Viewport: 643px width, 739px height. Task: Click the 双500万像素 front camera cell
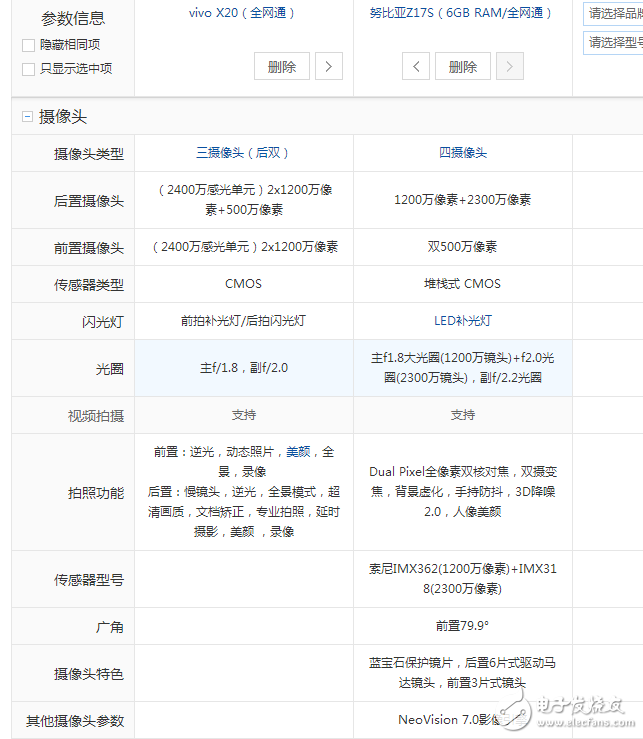coord(462,246)
